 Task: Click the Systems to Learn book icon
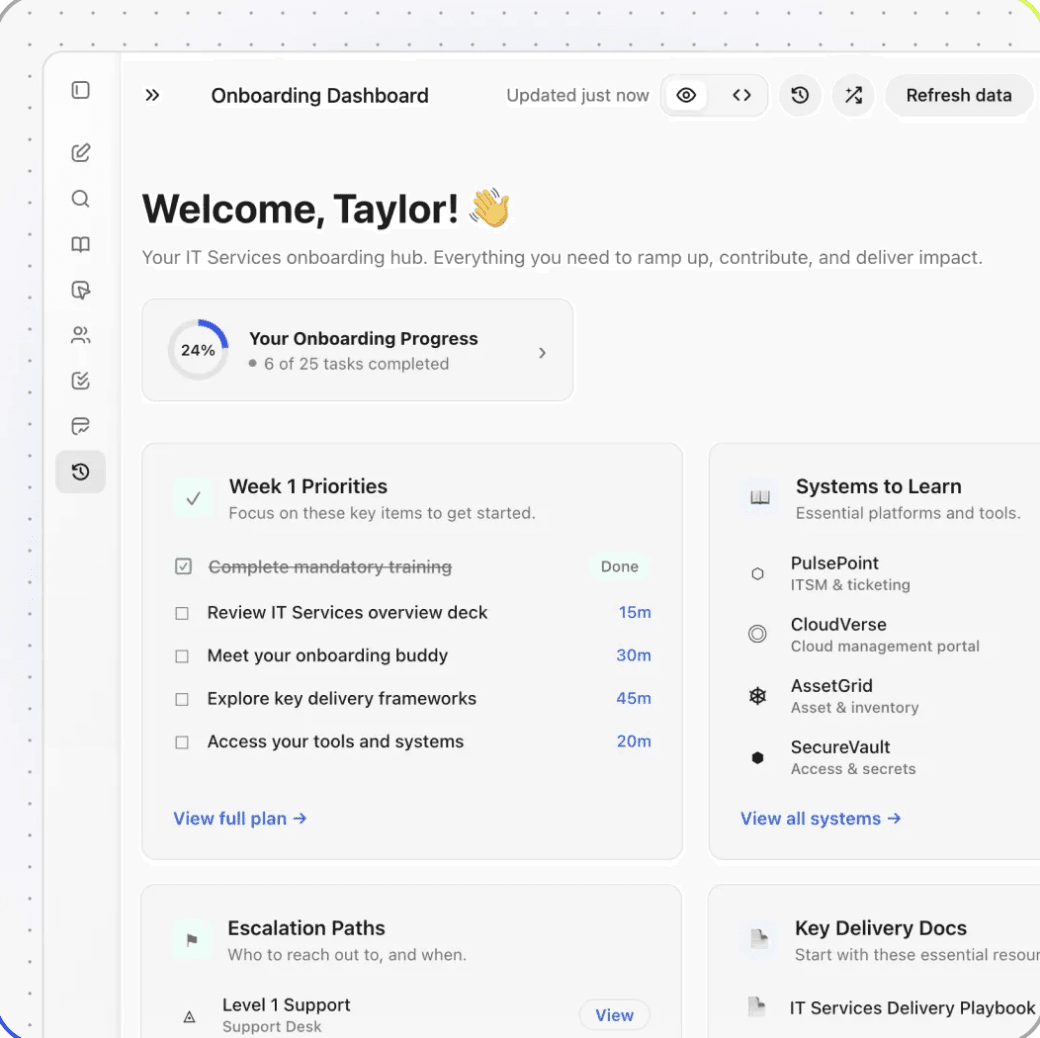tap(760, 498)
